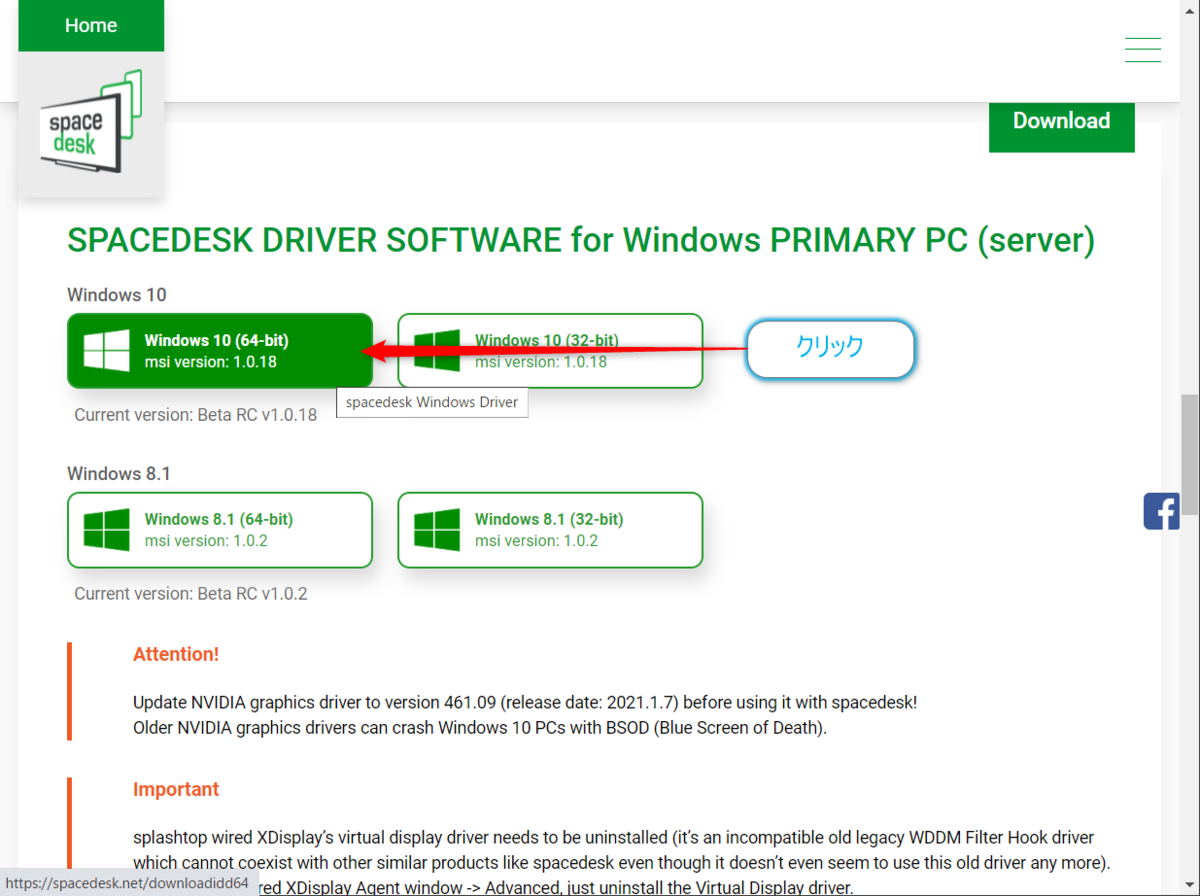Click 'Current version: Beta RC v1.0.2' text
This screenshot has height=896, width=1200.
coord(191,594)
